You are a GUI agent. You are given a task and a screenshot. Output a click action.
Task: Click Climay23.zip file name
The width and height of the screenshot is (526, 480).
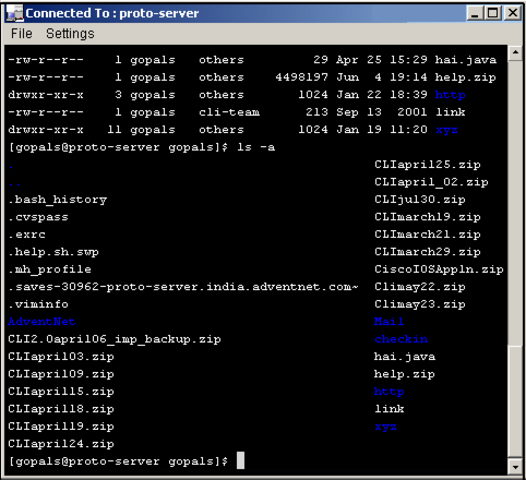pos(420,305)
